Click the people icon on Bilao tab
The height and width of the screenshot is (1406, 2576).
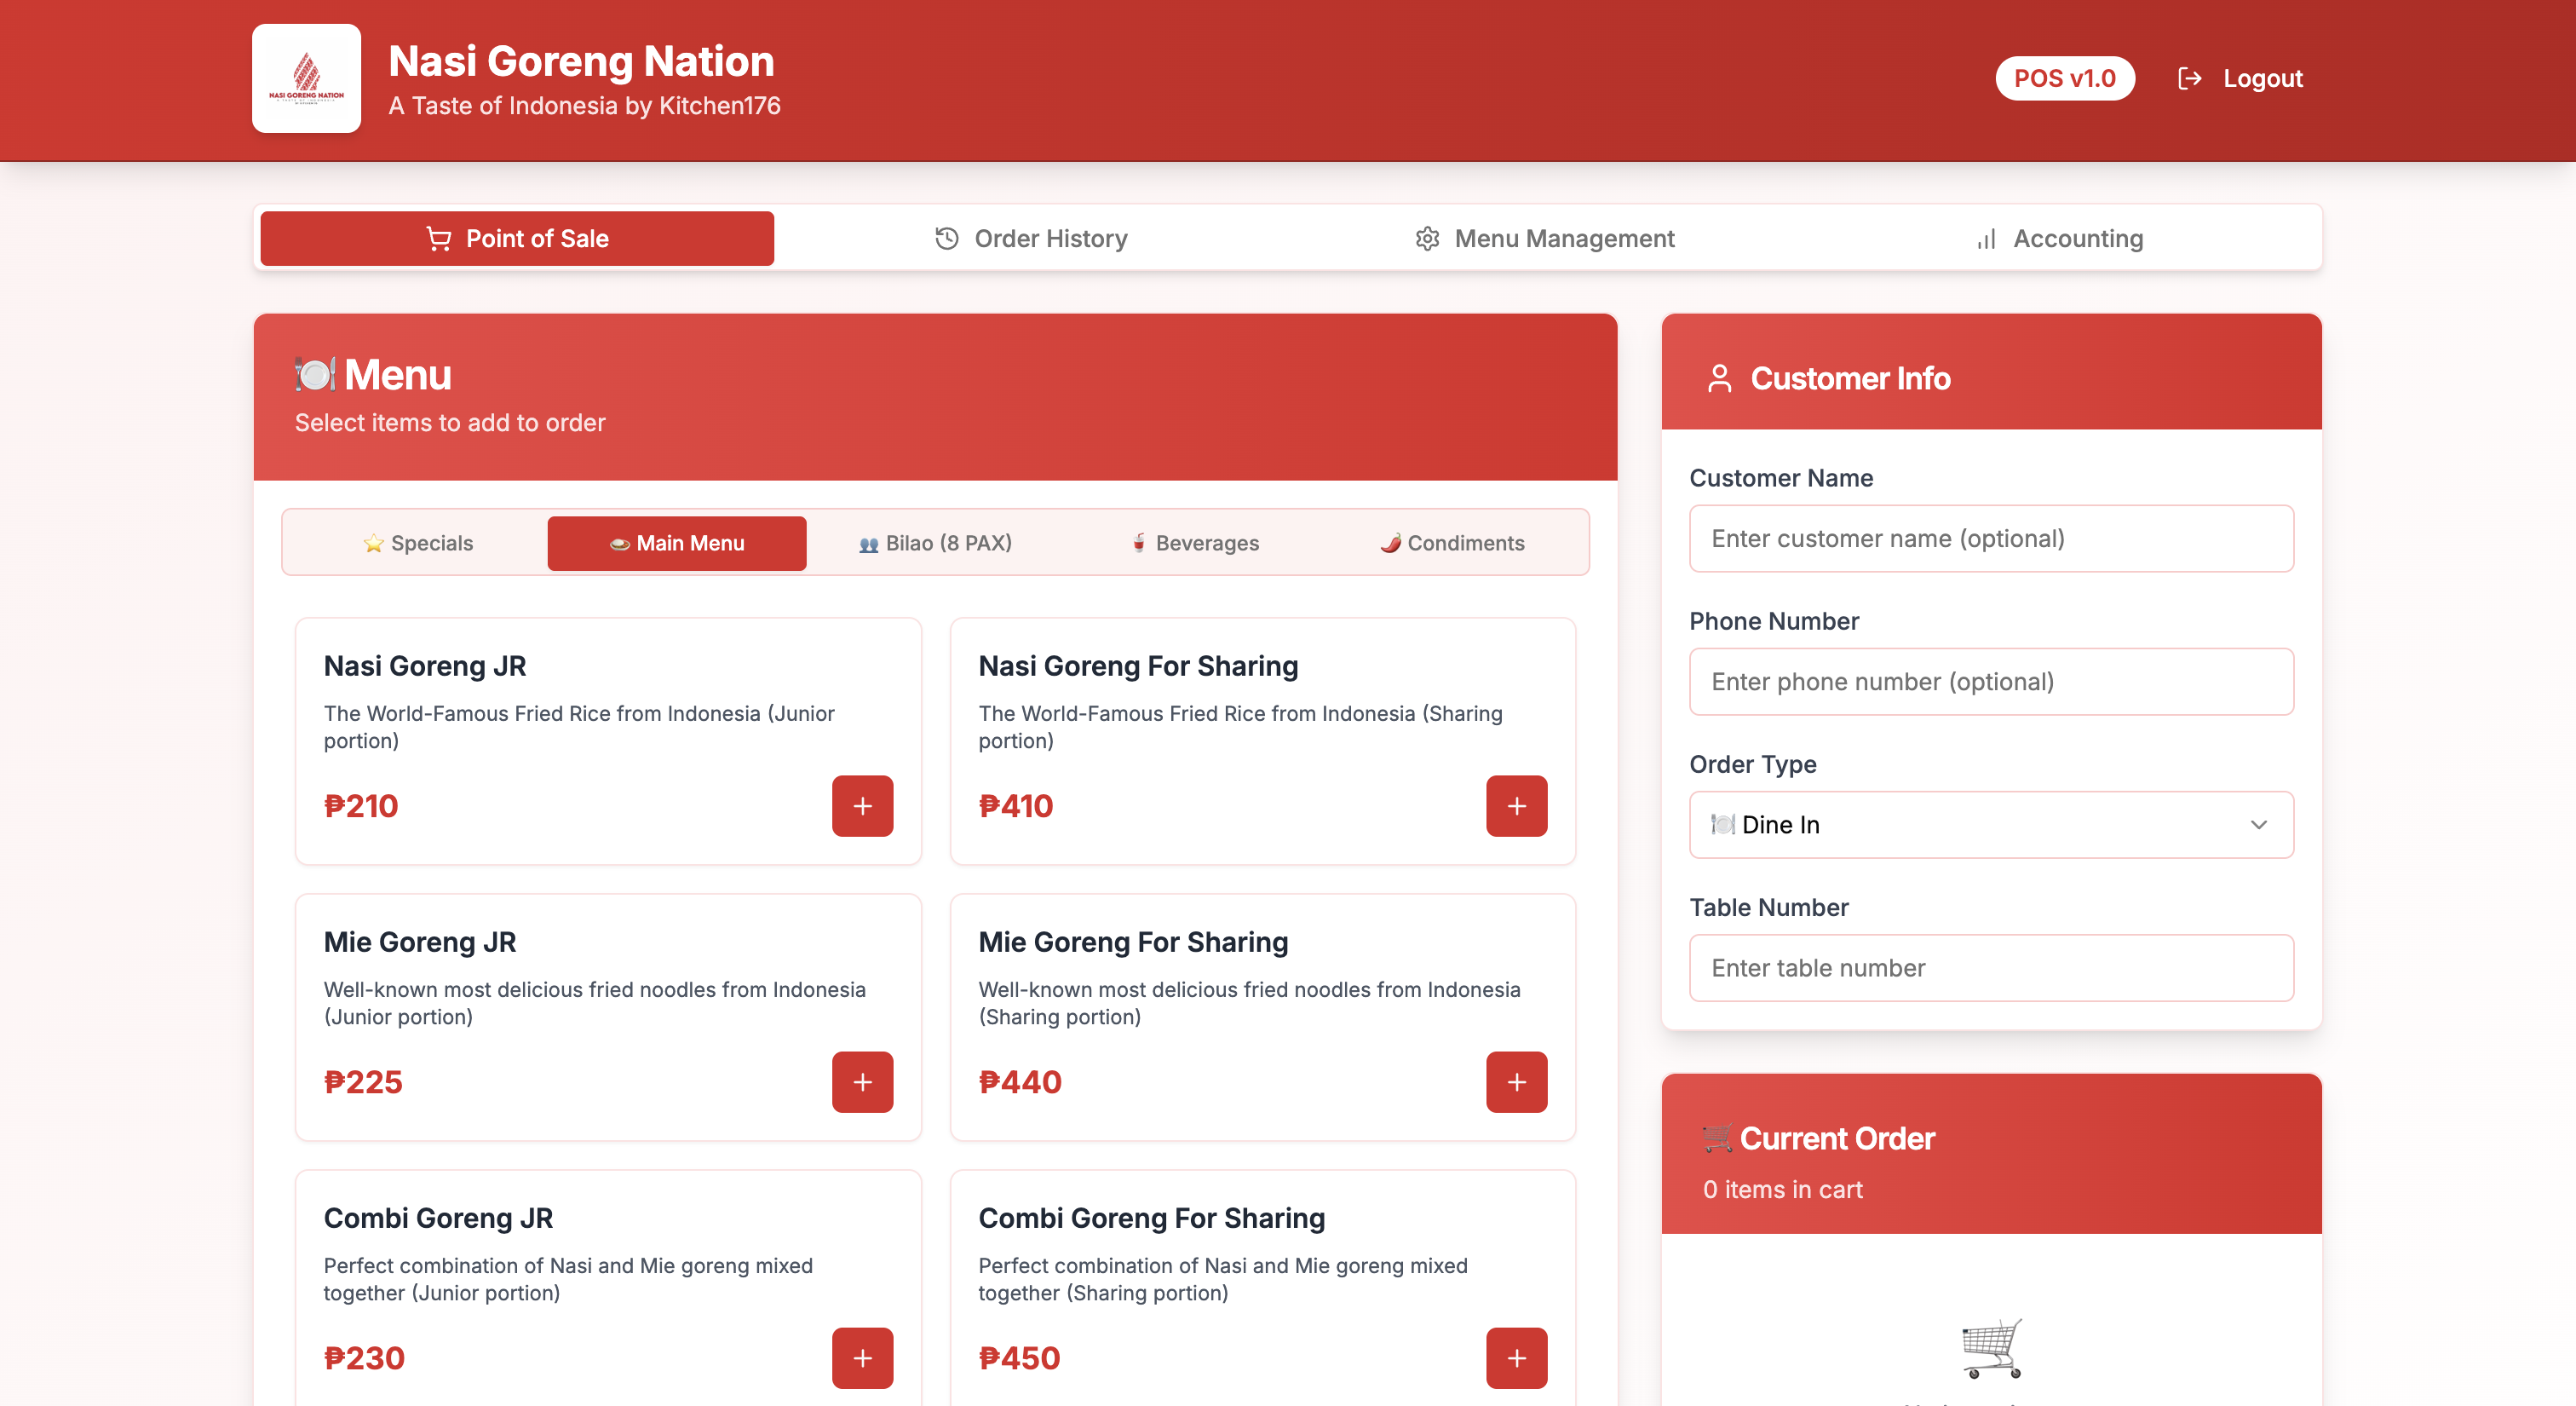click(x=868, y=544)
